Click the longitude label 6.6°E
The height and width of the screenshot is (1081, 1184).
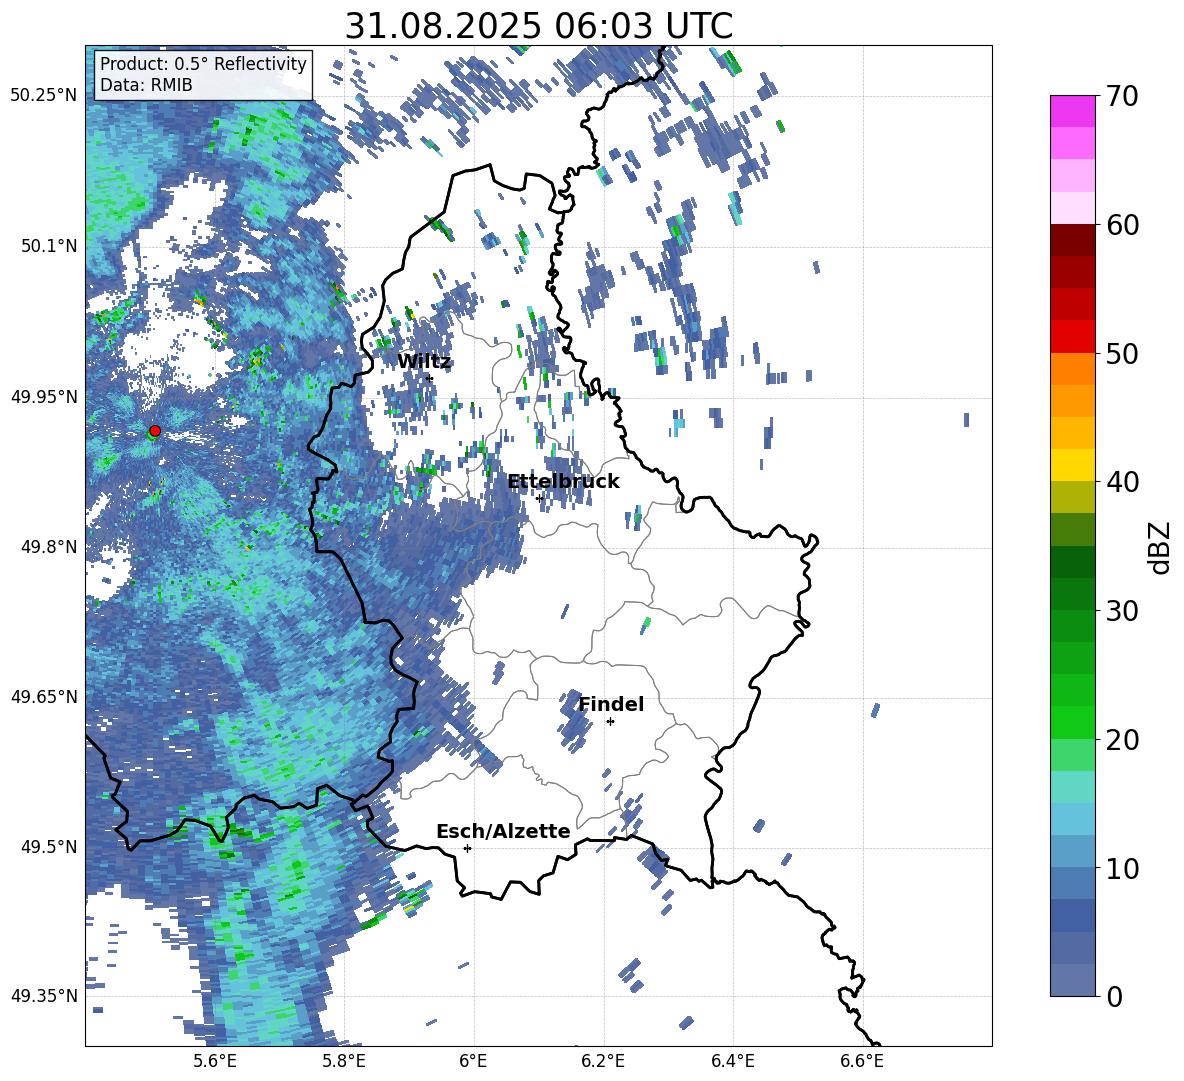[x=862, y=1061]
